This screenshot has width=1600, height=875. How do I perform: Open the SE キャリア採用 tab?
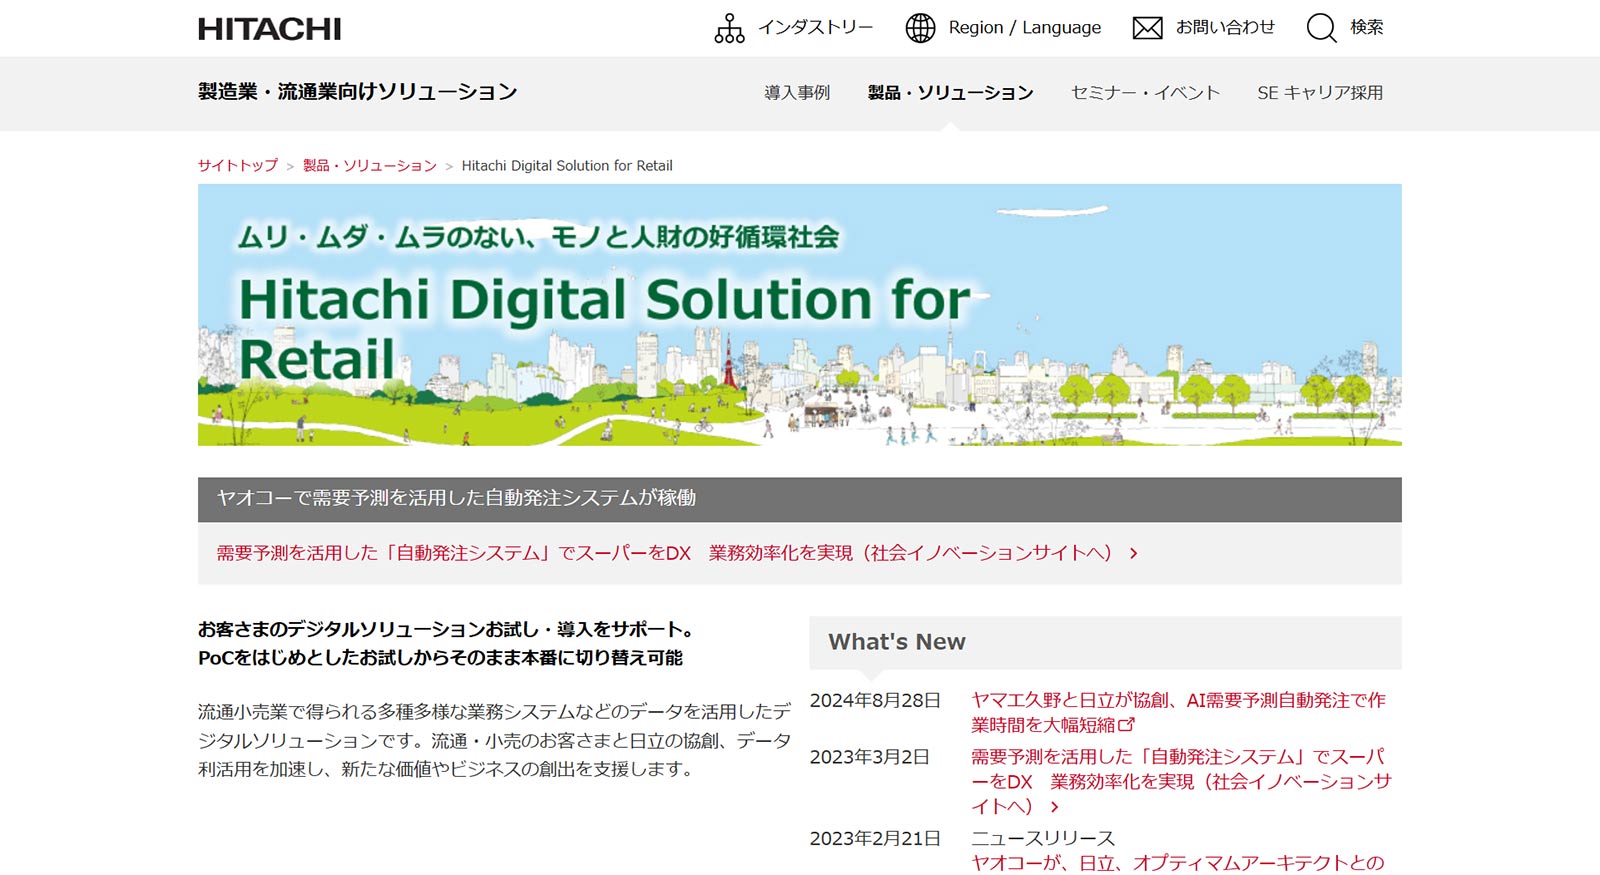point(1320,93)
